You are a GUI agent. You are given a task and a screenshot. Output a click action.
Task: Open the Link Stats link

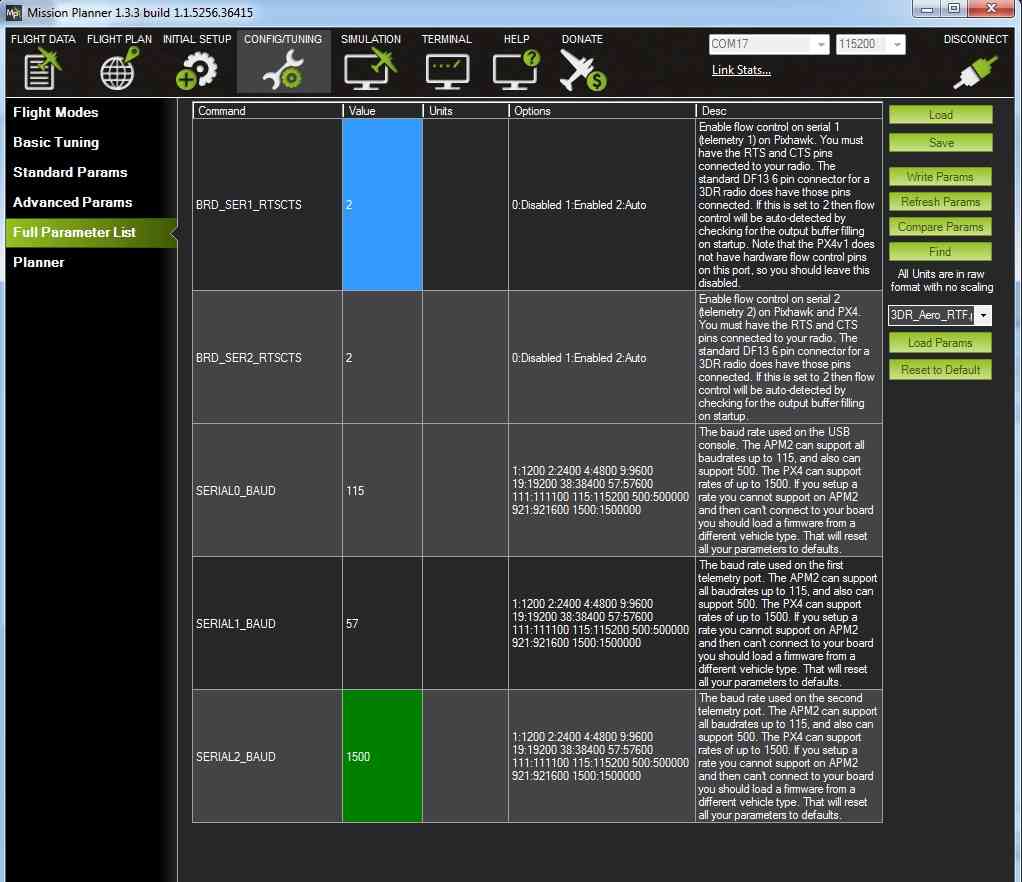741,70
